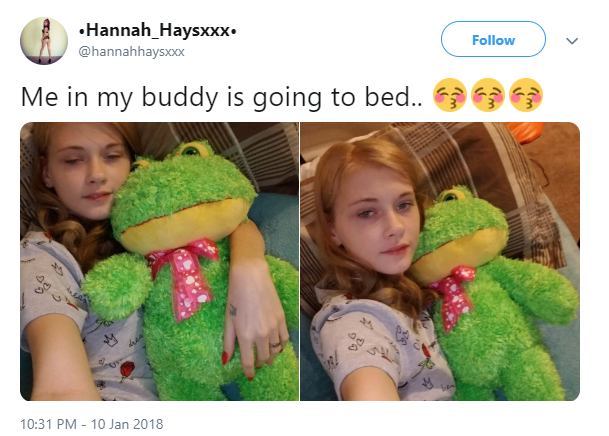Enlarge the right tweet photo

[x=440, y=261]
